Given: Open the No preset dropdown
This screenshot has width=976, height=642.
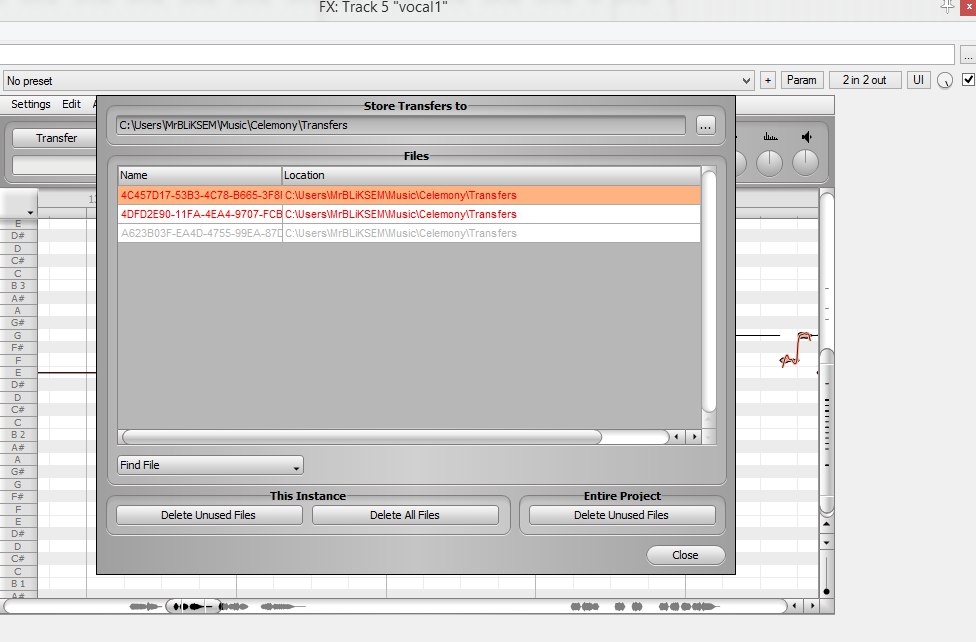Looking at the screenshot, I should point(378,80).
